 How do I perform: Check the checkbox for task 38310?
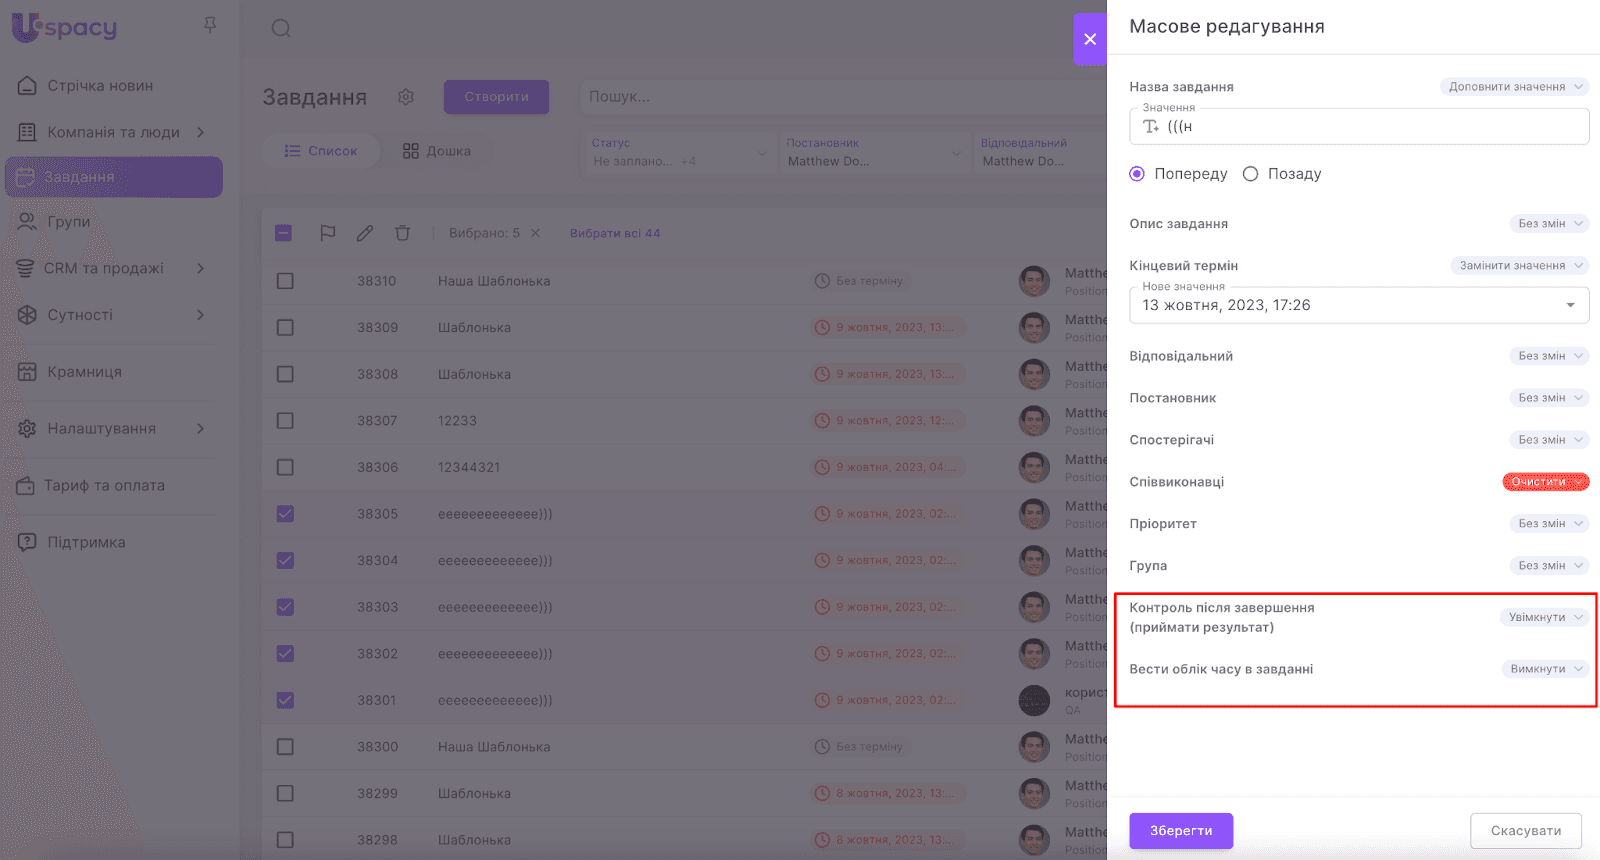click(285, 281)
